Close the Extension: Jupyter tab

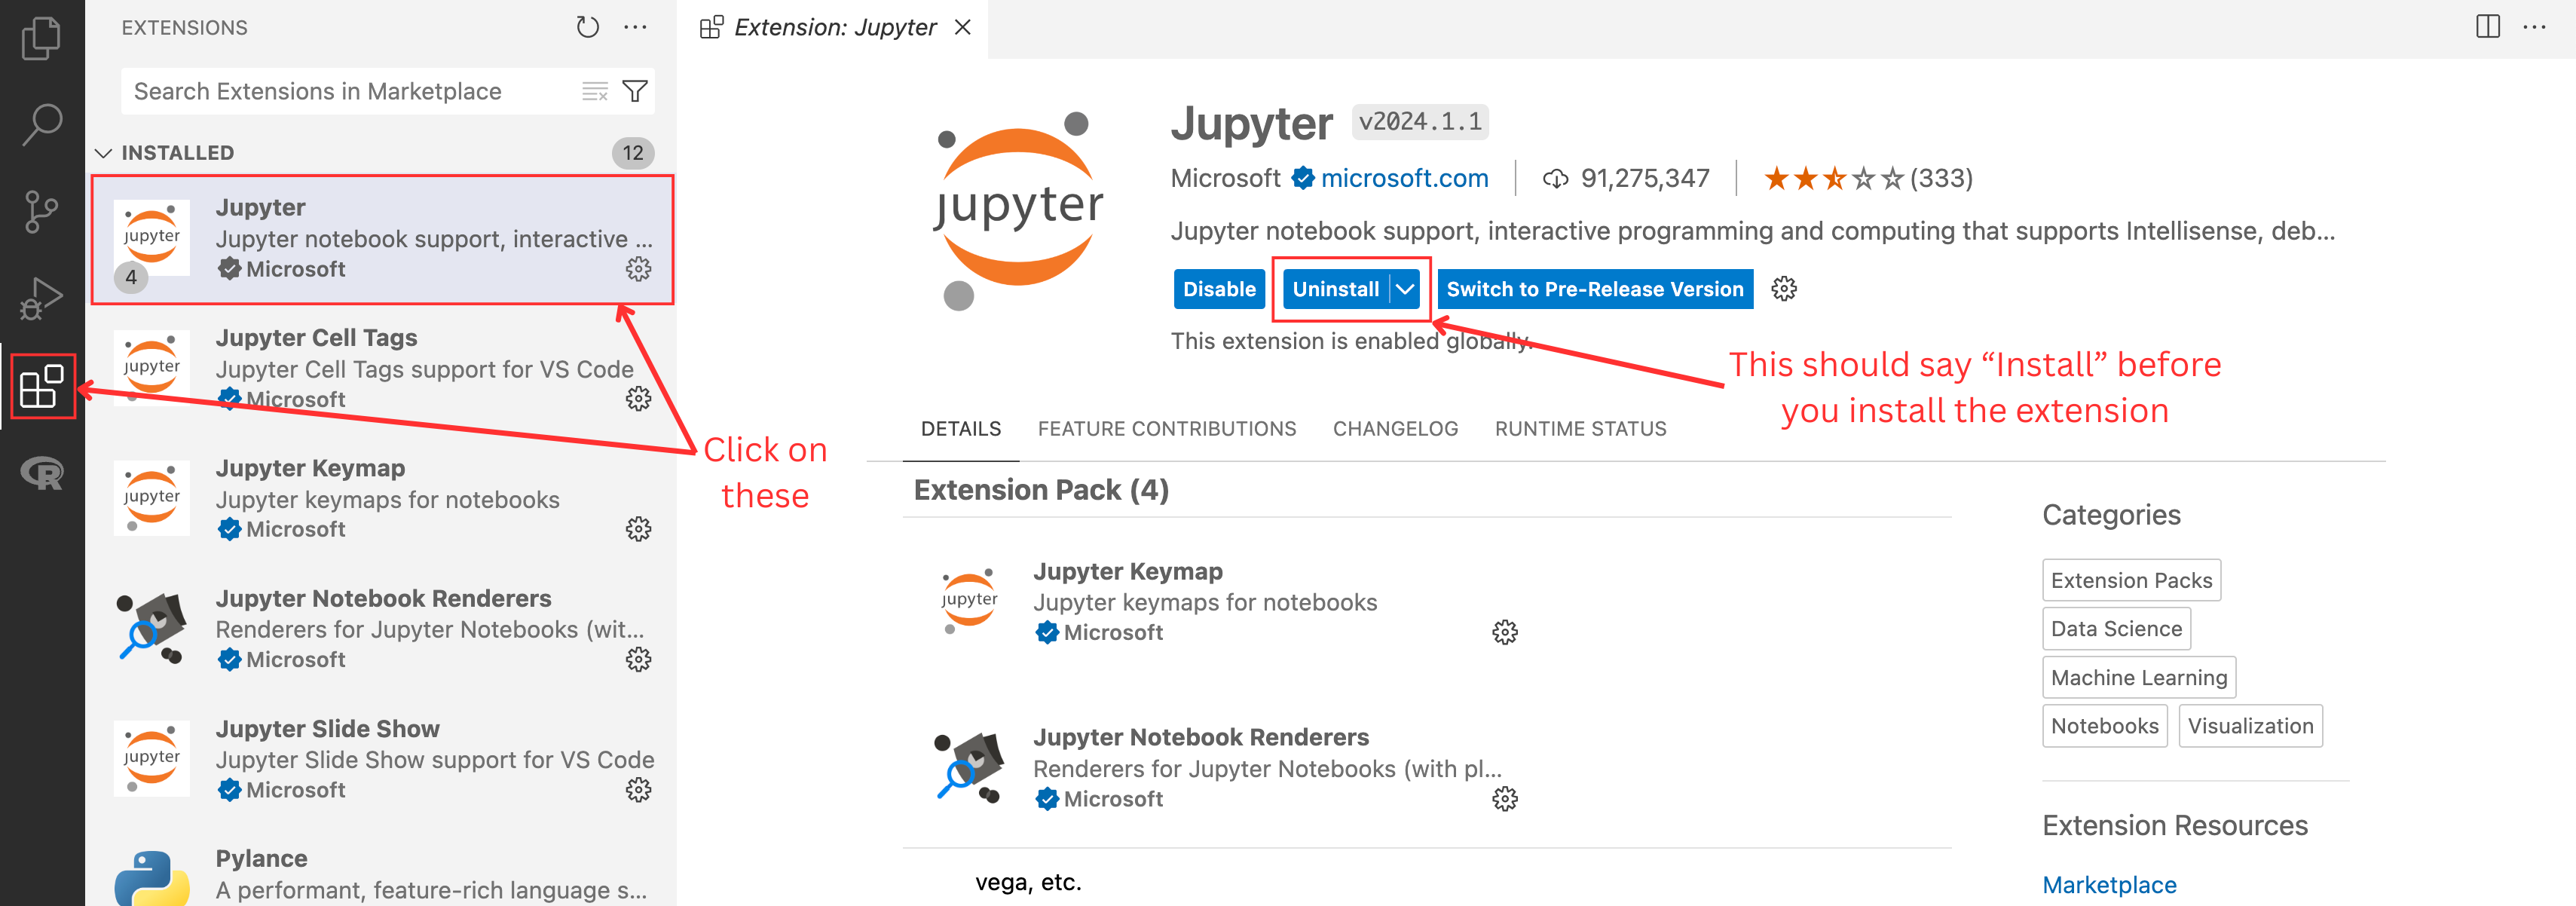point(962,27)
